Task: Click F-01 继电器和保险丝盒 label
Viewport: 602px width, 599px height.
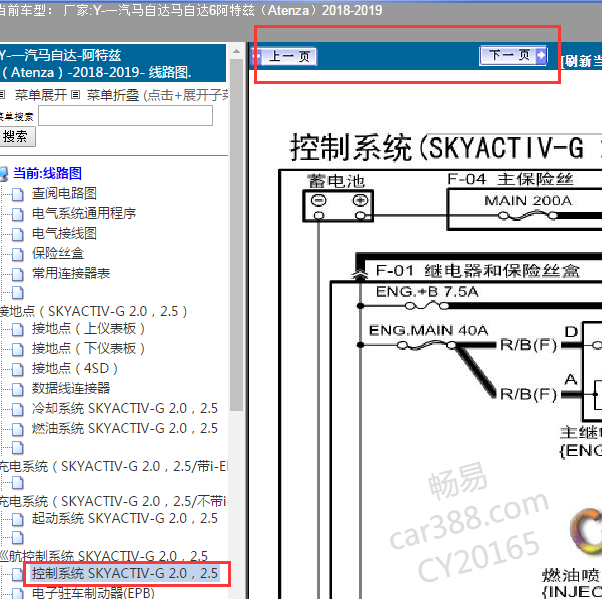Action: 478,271
